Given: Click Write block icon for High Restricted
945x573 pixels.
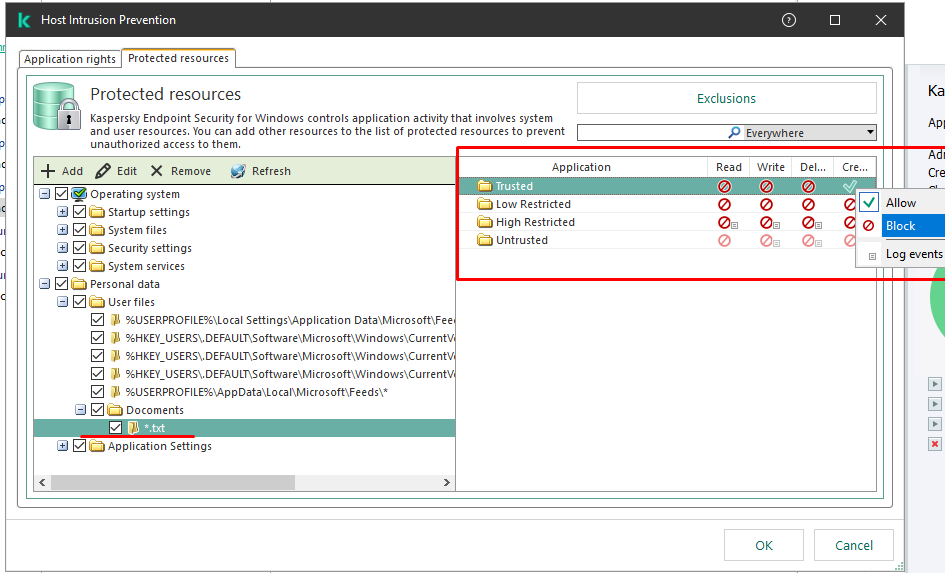Looking at the screenshot, I should tap(767, 222).
